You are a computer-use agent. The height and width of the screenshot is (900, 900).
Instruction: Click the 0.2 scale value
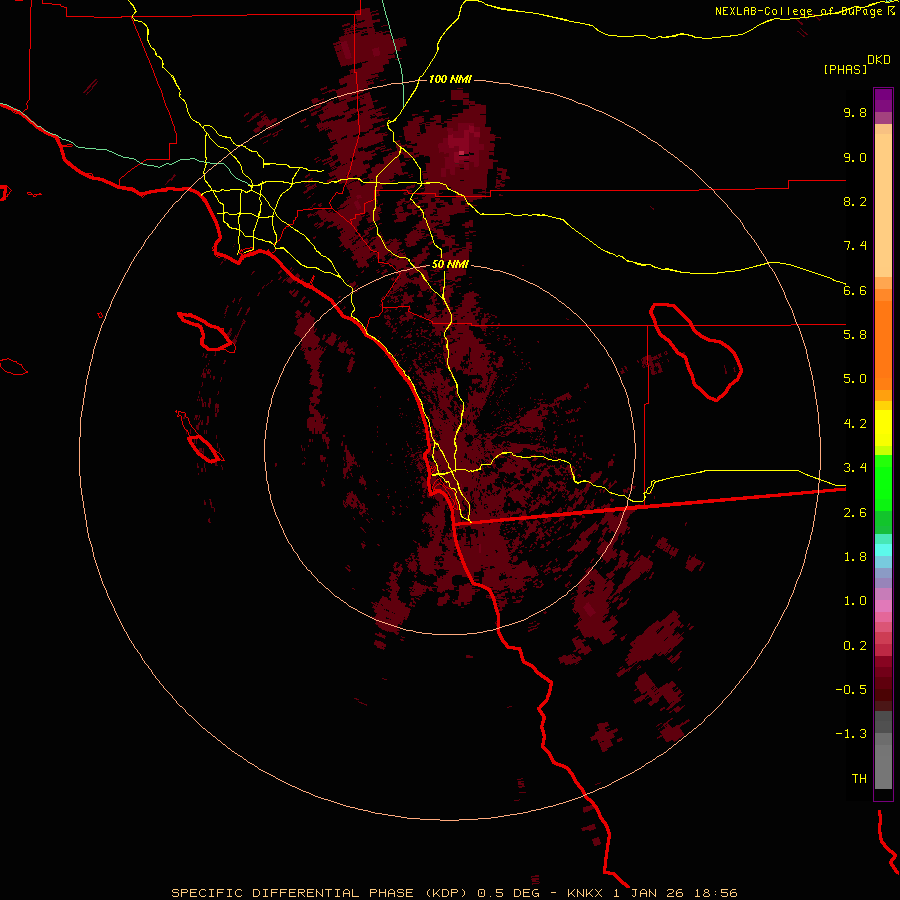(855, 646)
